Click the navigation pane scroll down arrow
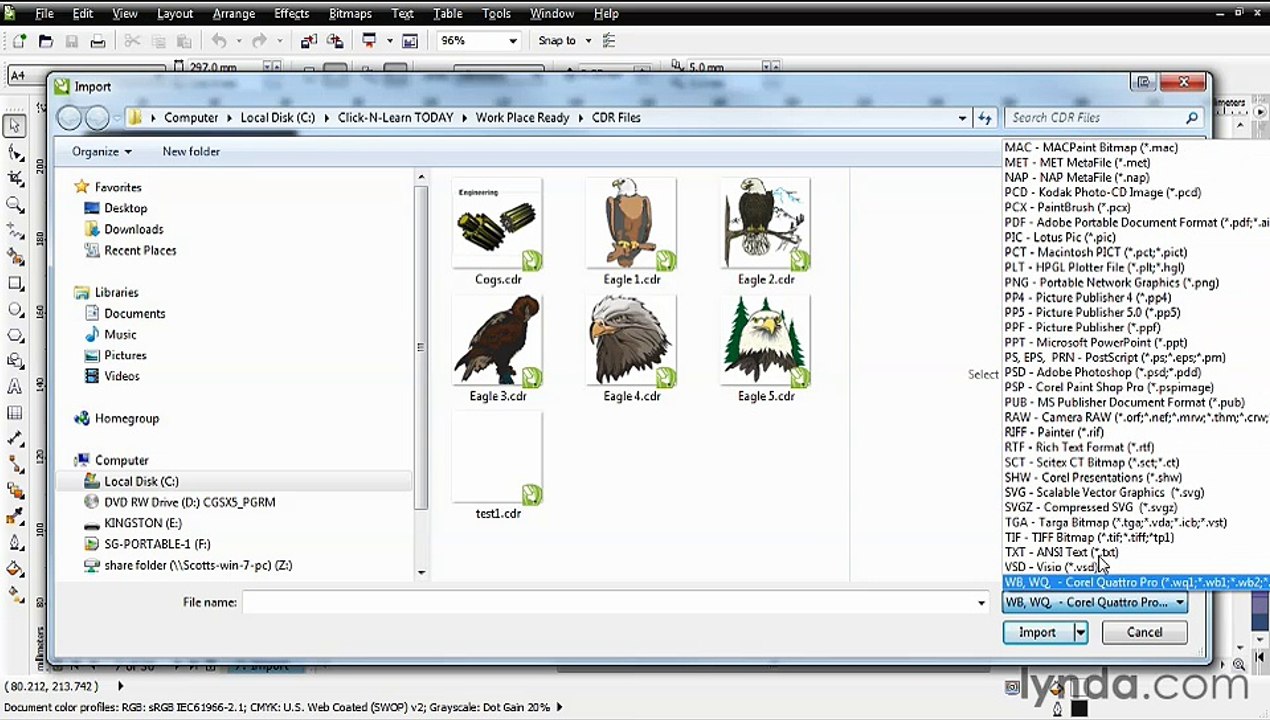This screenshot has width=1270, height=720. (421, 573)
